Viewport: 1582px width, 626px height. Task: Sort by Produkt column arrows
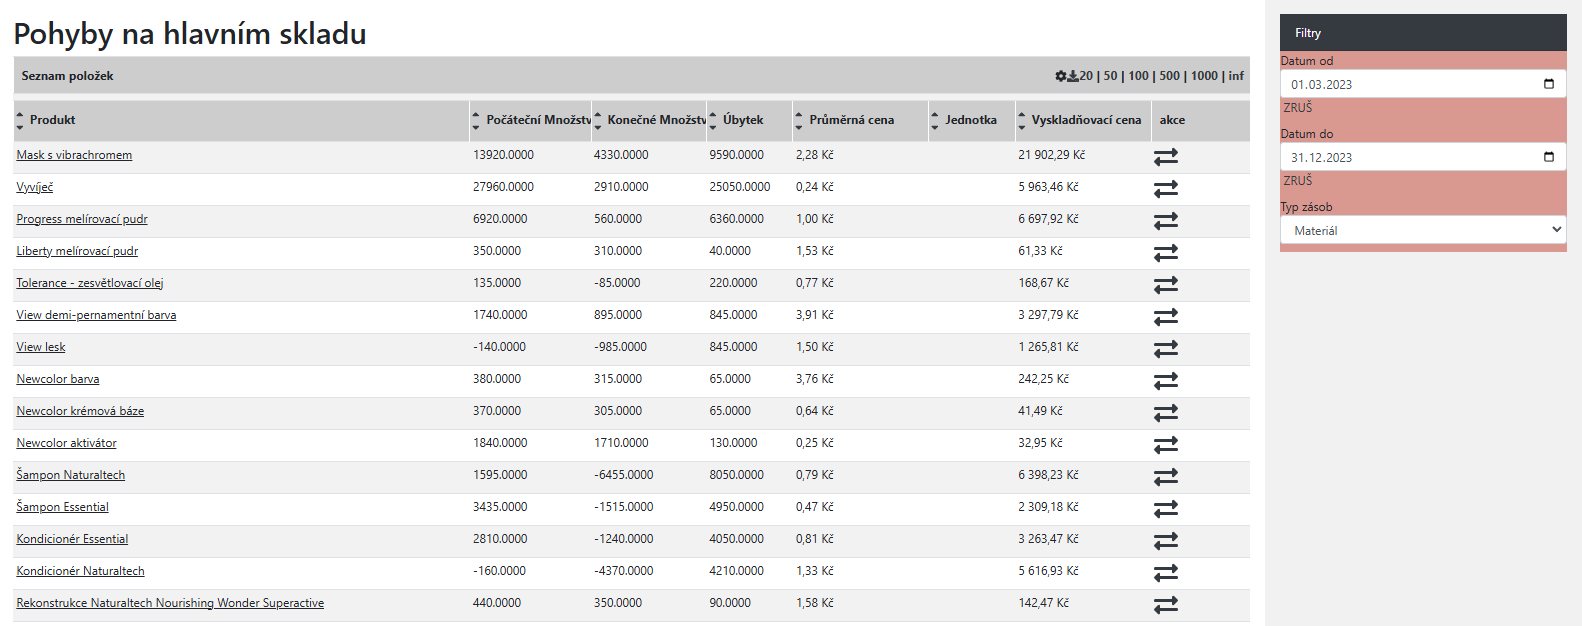click(x=20, y=120)
